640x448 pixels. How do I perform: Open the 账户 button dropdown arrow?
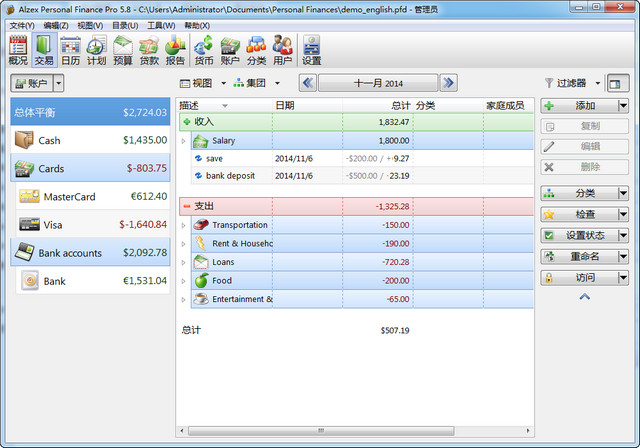(x=59, y=83)
